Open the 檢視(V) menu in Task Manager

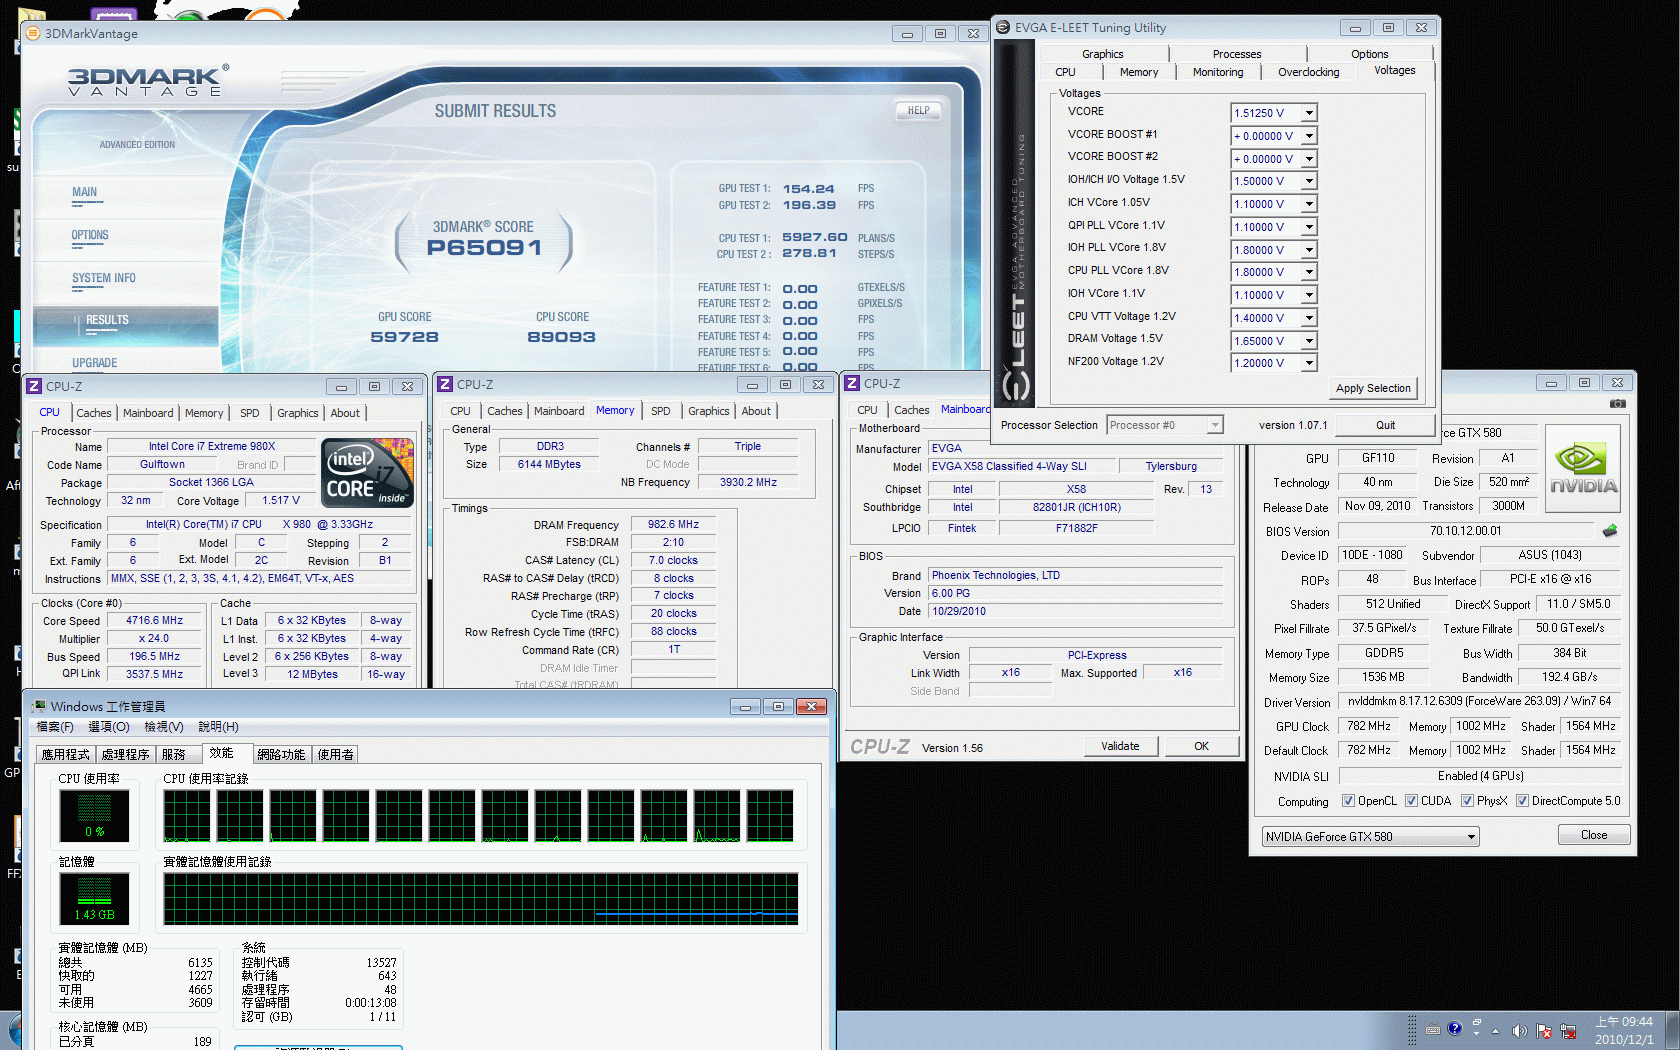[163, 727]
